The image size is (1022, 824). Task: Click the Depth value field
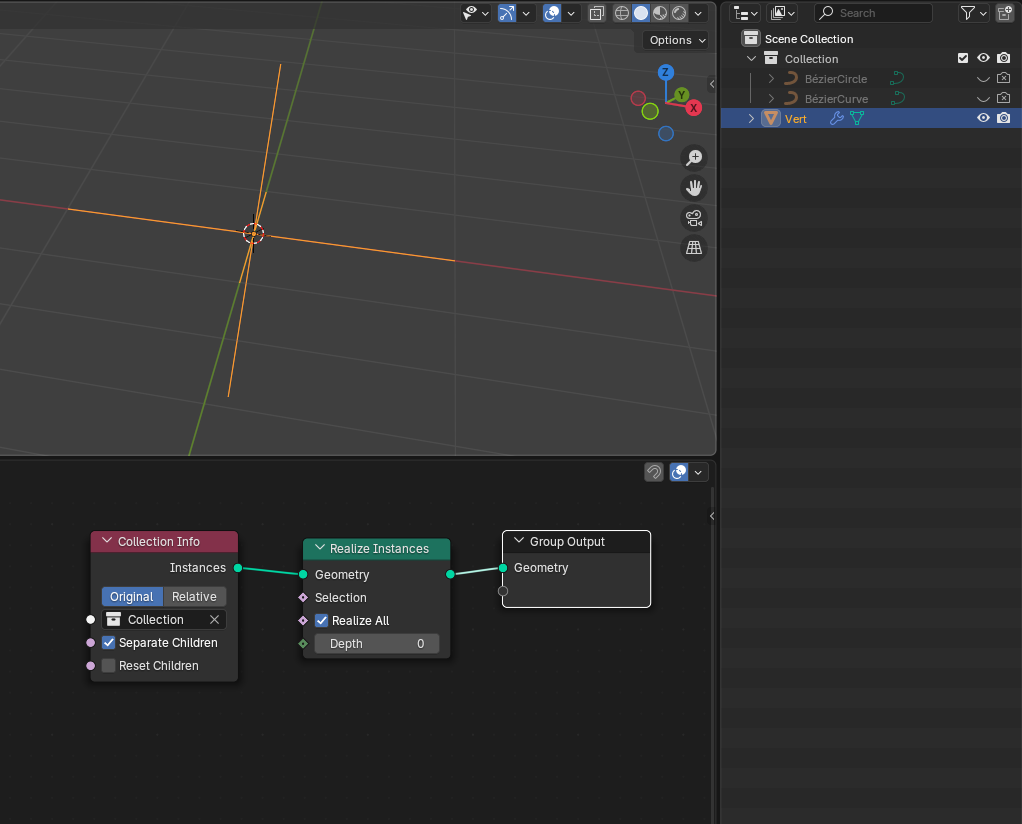(x=377, y=643)
